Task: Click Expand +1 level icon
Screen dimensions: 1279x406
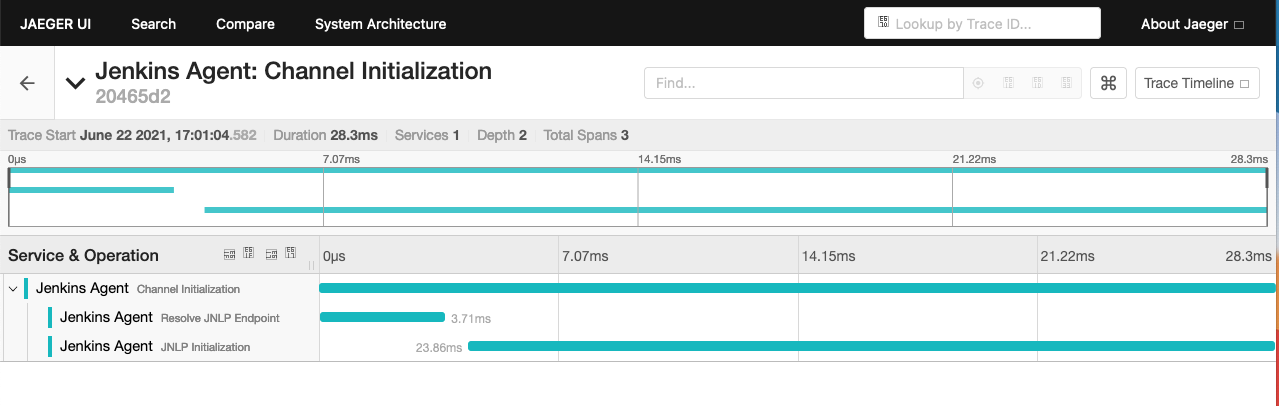Action: tap(229, 254)
